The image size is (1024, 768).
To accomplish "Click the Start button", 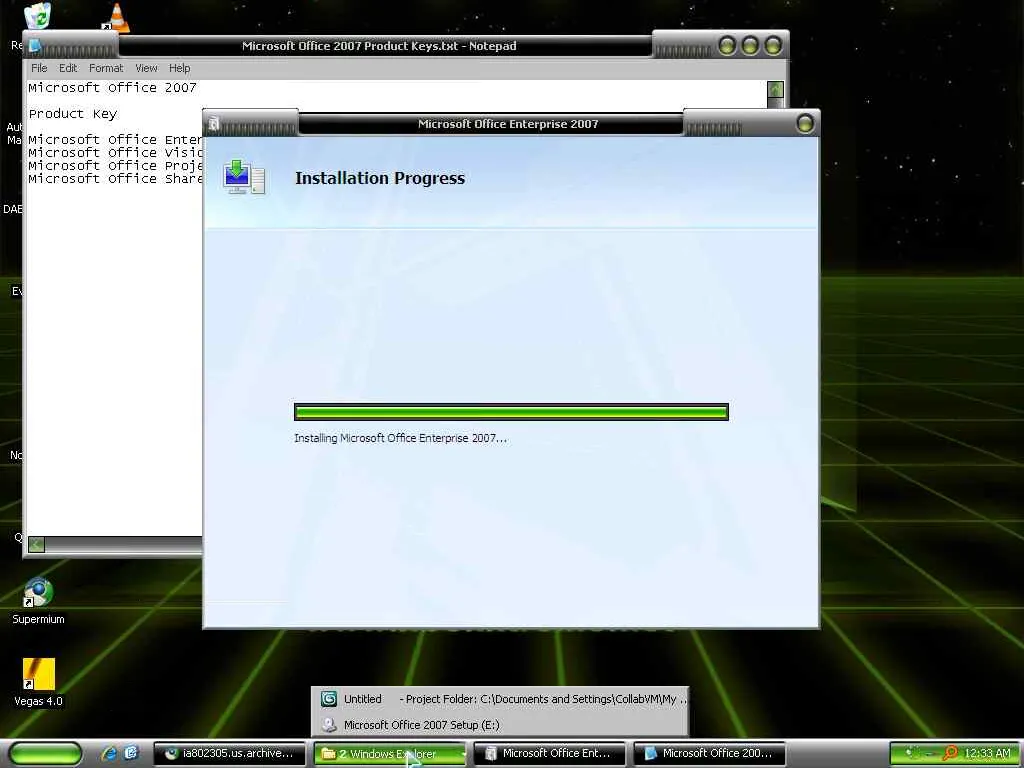I will 45,754.
